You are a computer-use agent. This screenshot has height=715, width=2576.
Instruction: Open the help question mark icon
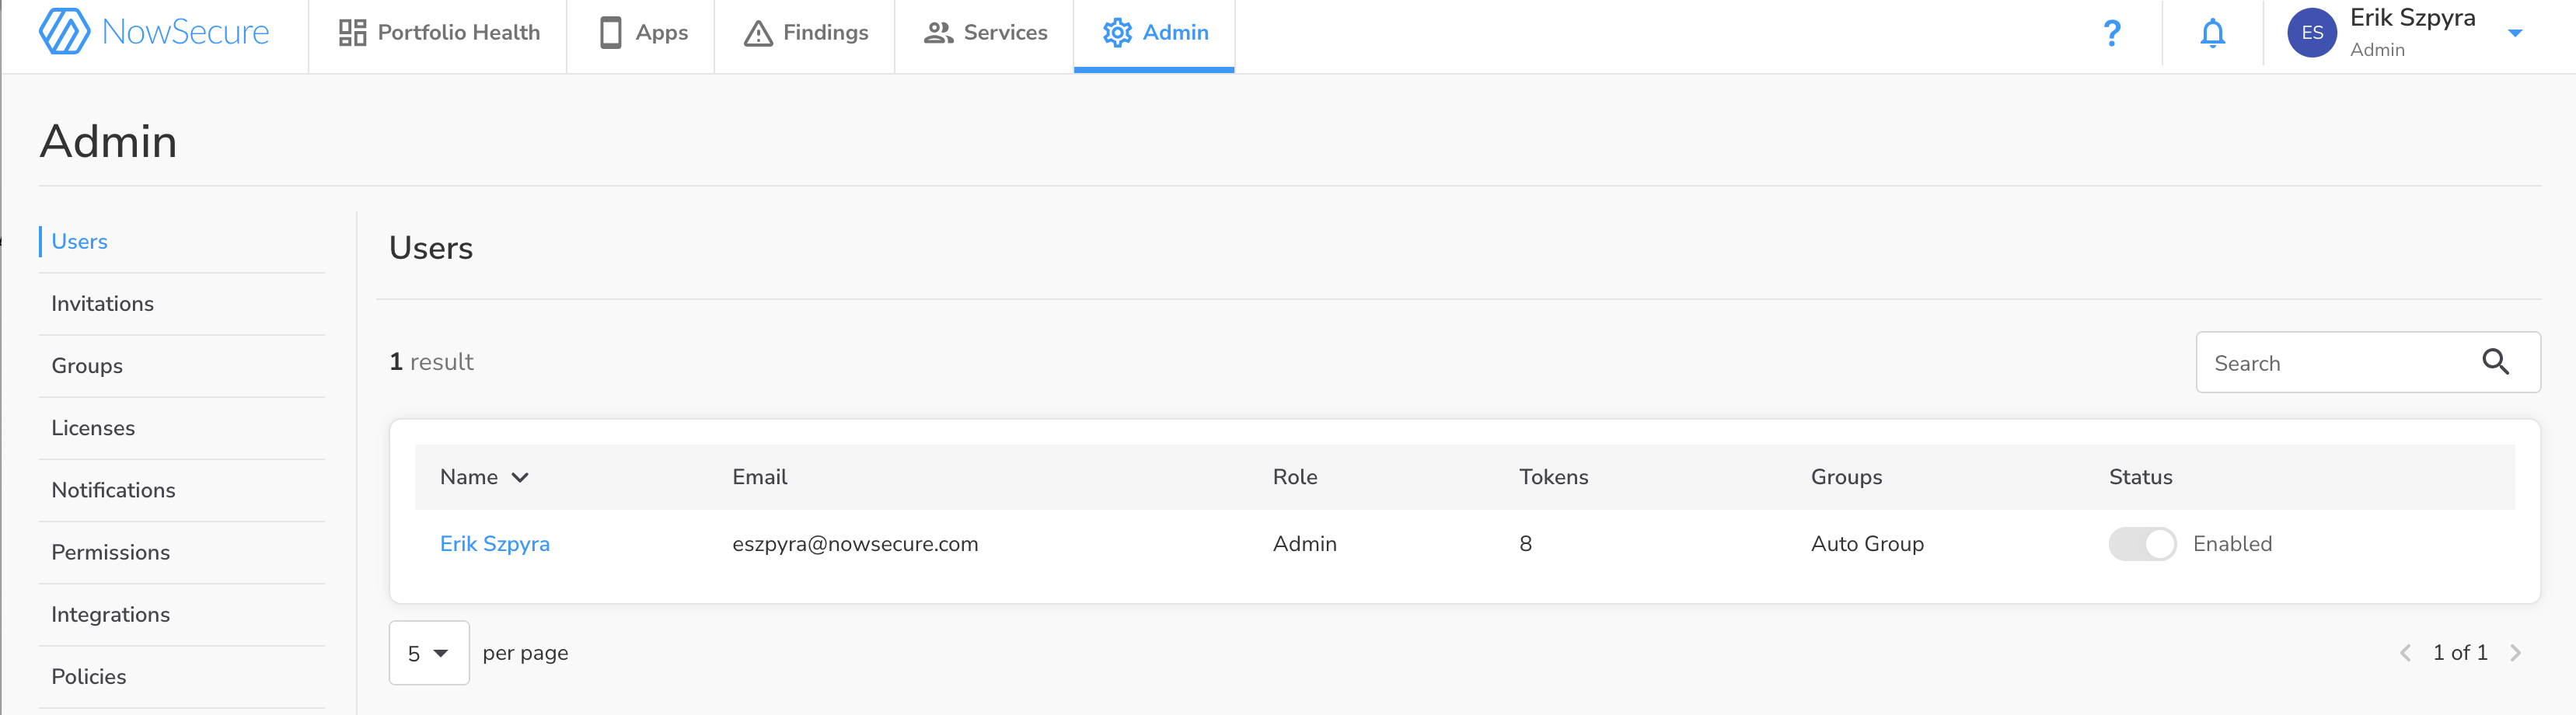click(2111, 33)
